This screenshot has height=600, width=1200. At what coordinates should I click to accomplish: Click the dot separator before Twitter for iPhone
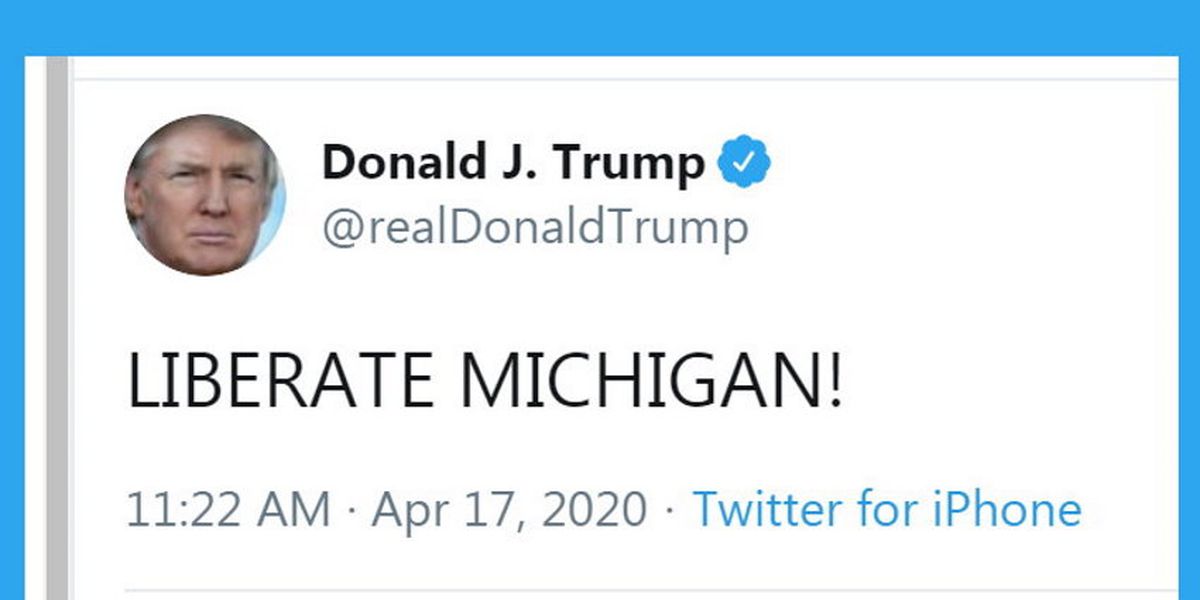[670, 511]
